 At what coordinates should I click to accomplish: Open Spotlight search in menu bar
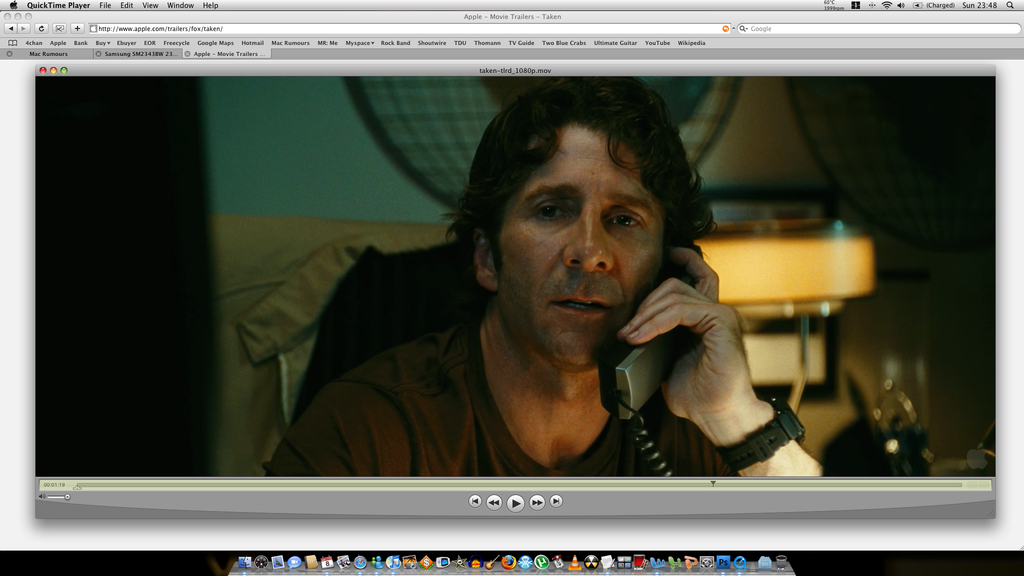click(x=1010, y=5)
